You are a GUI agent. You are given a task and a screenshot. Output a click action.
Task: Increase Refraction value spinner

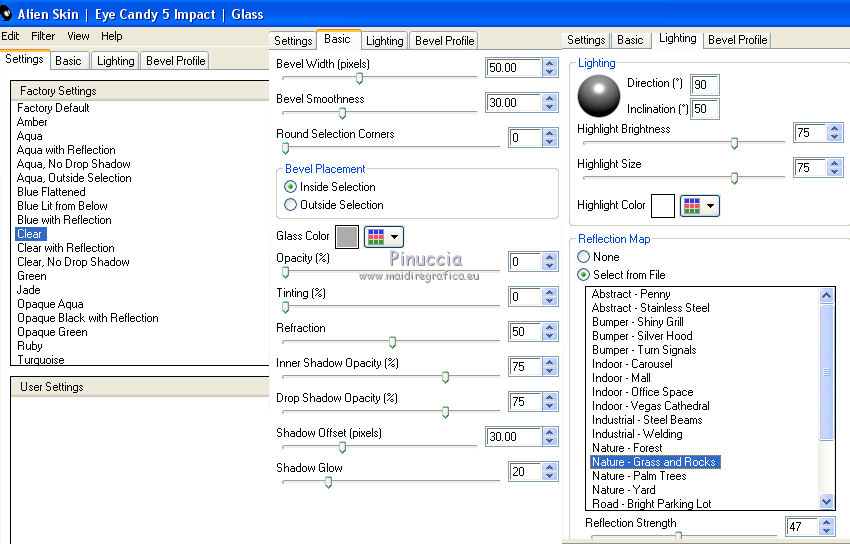click(550, 327)
